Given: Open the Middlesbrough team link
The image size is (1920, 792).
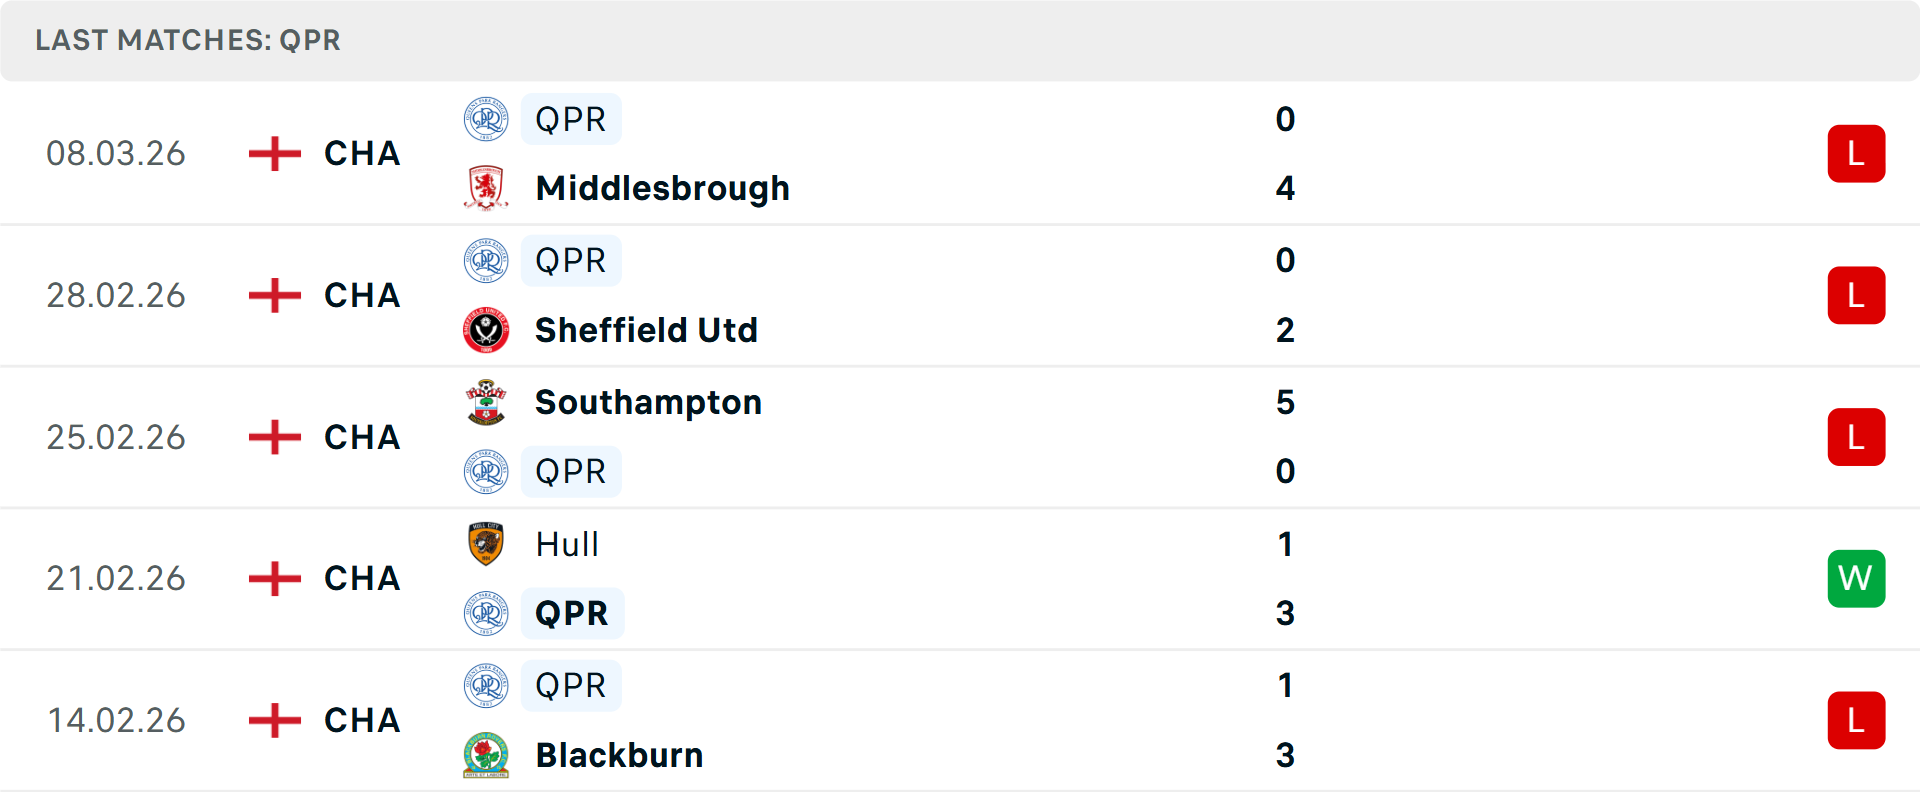Looking at the screenshot, I should [x=662, y=188].
